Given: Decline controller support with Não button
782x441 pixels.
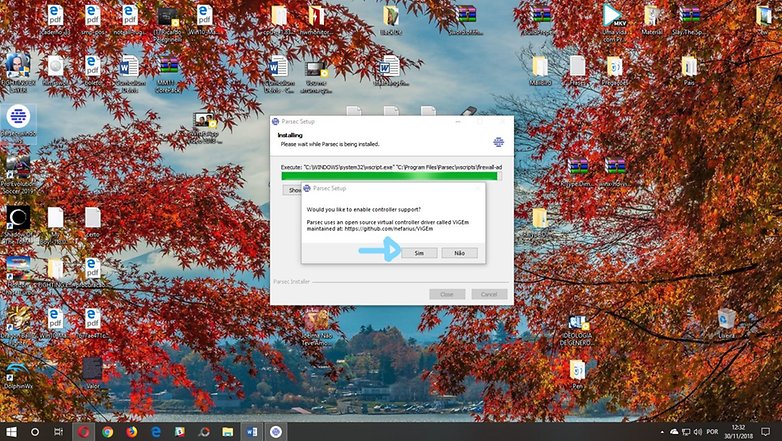Looking at the screenshot, I should (459, 253).
